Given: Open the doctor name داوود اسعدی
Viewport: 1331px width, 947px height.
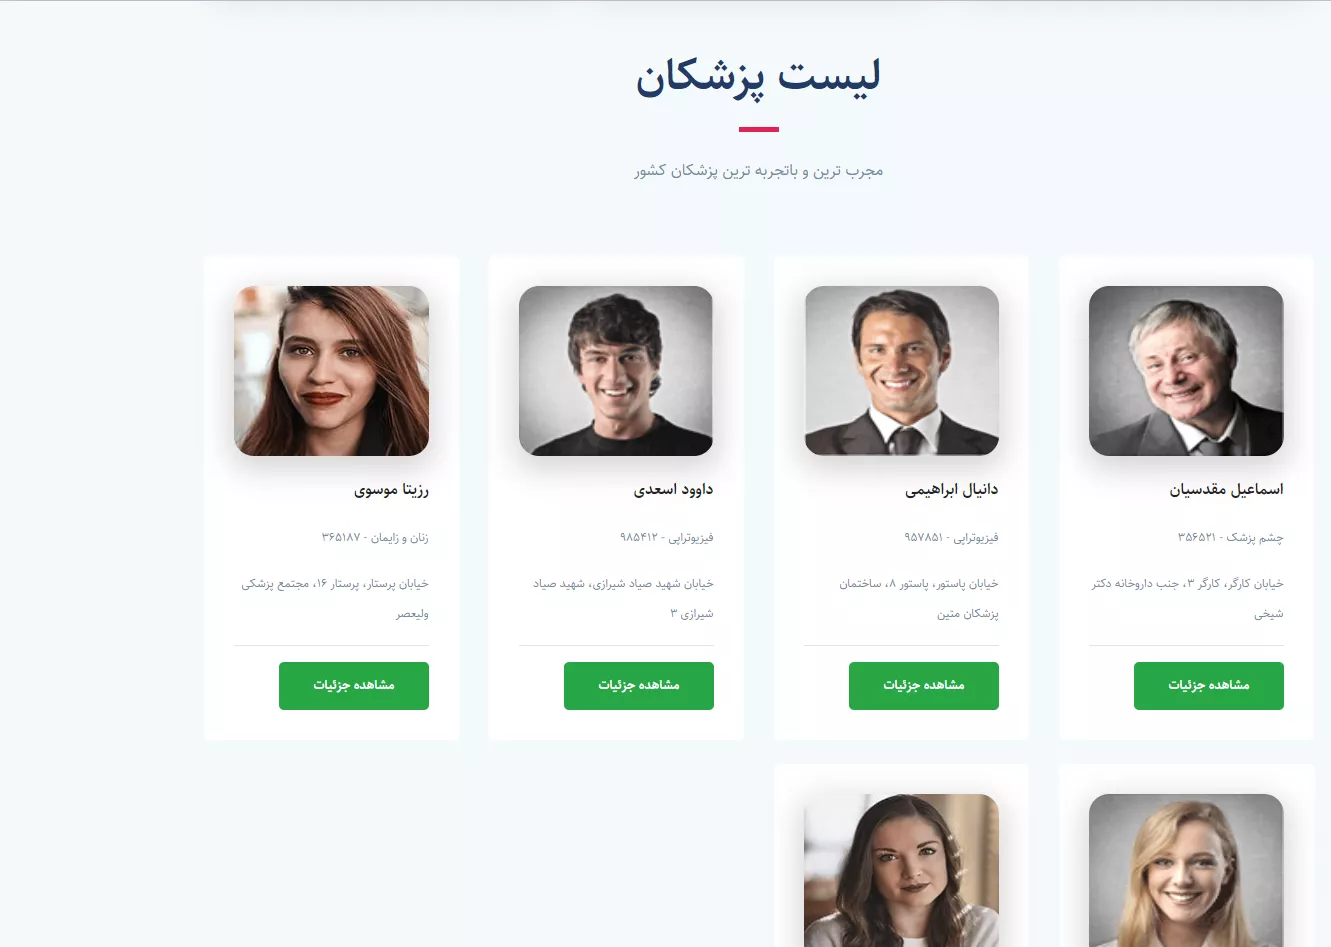Looking at the screenshot, I should [673, 489].
